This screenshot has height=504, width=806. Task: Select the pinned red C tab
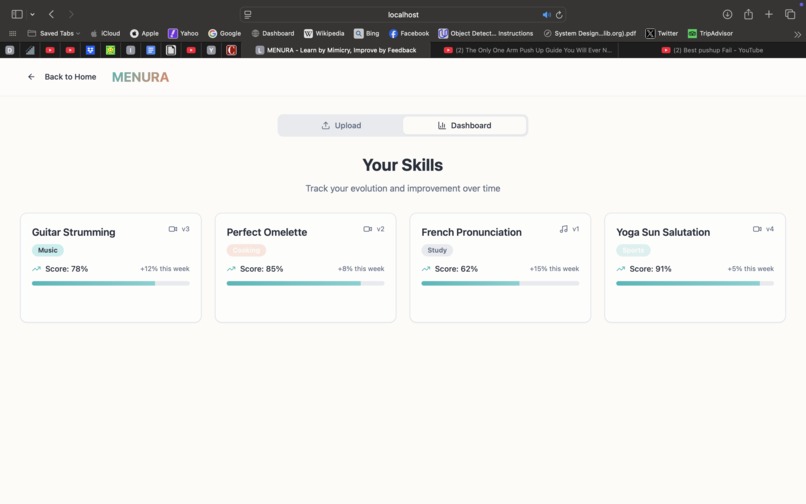coord(231,50)
